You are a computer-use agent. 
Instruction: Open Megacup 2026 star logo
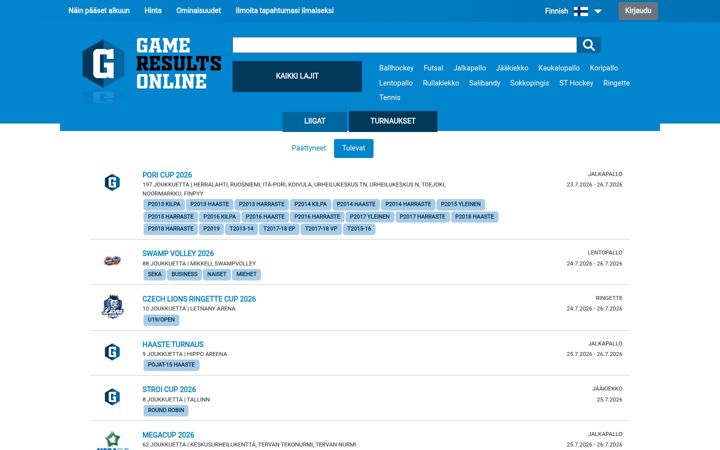tap(112, 440)
